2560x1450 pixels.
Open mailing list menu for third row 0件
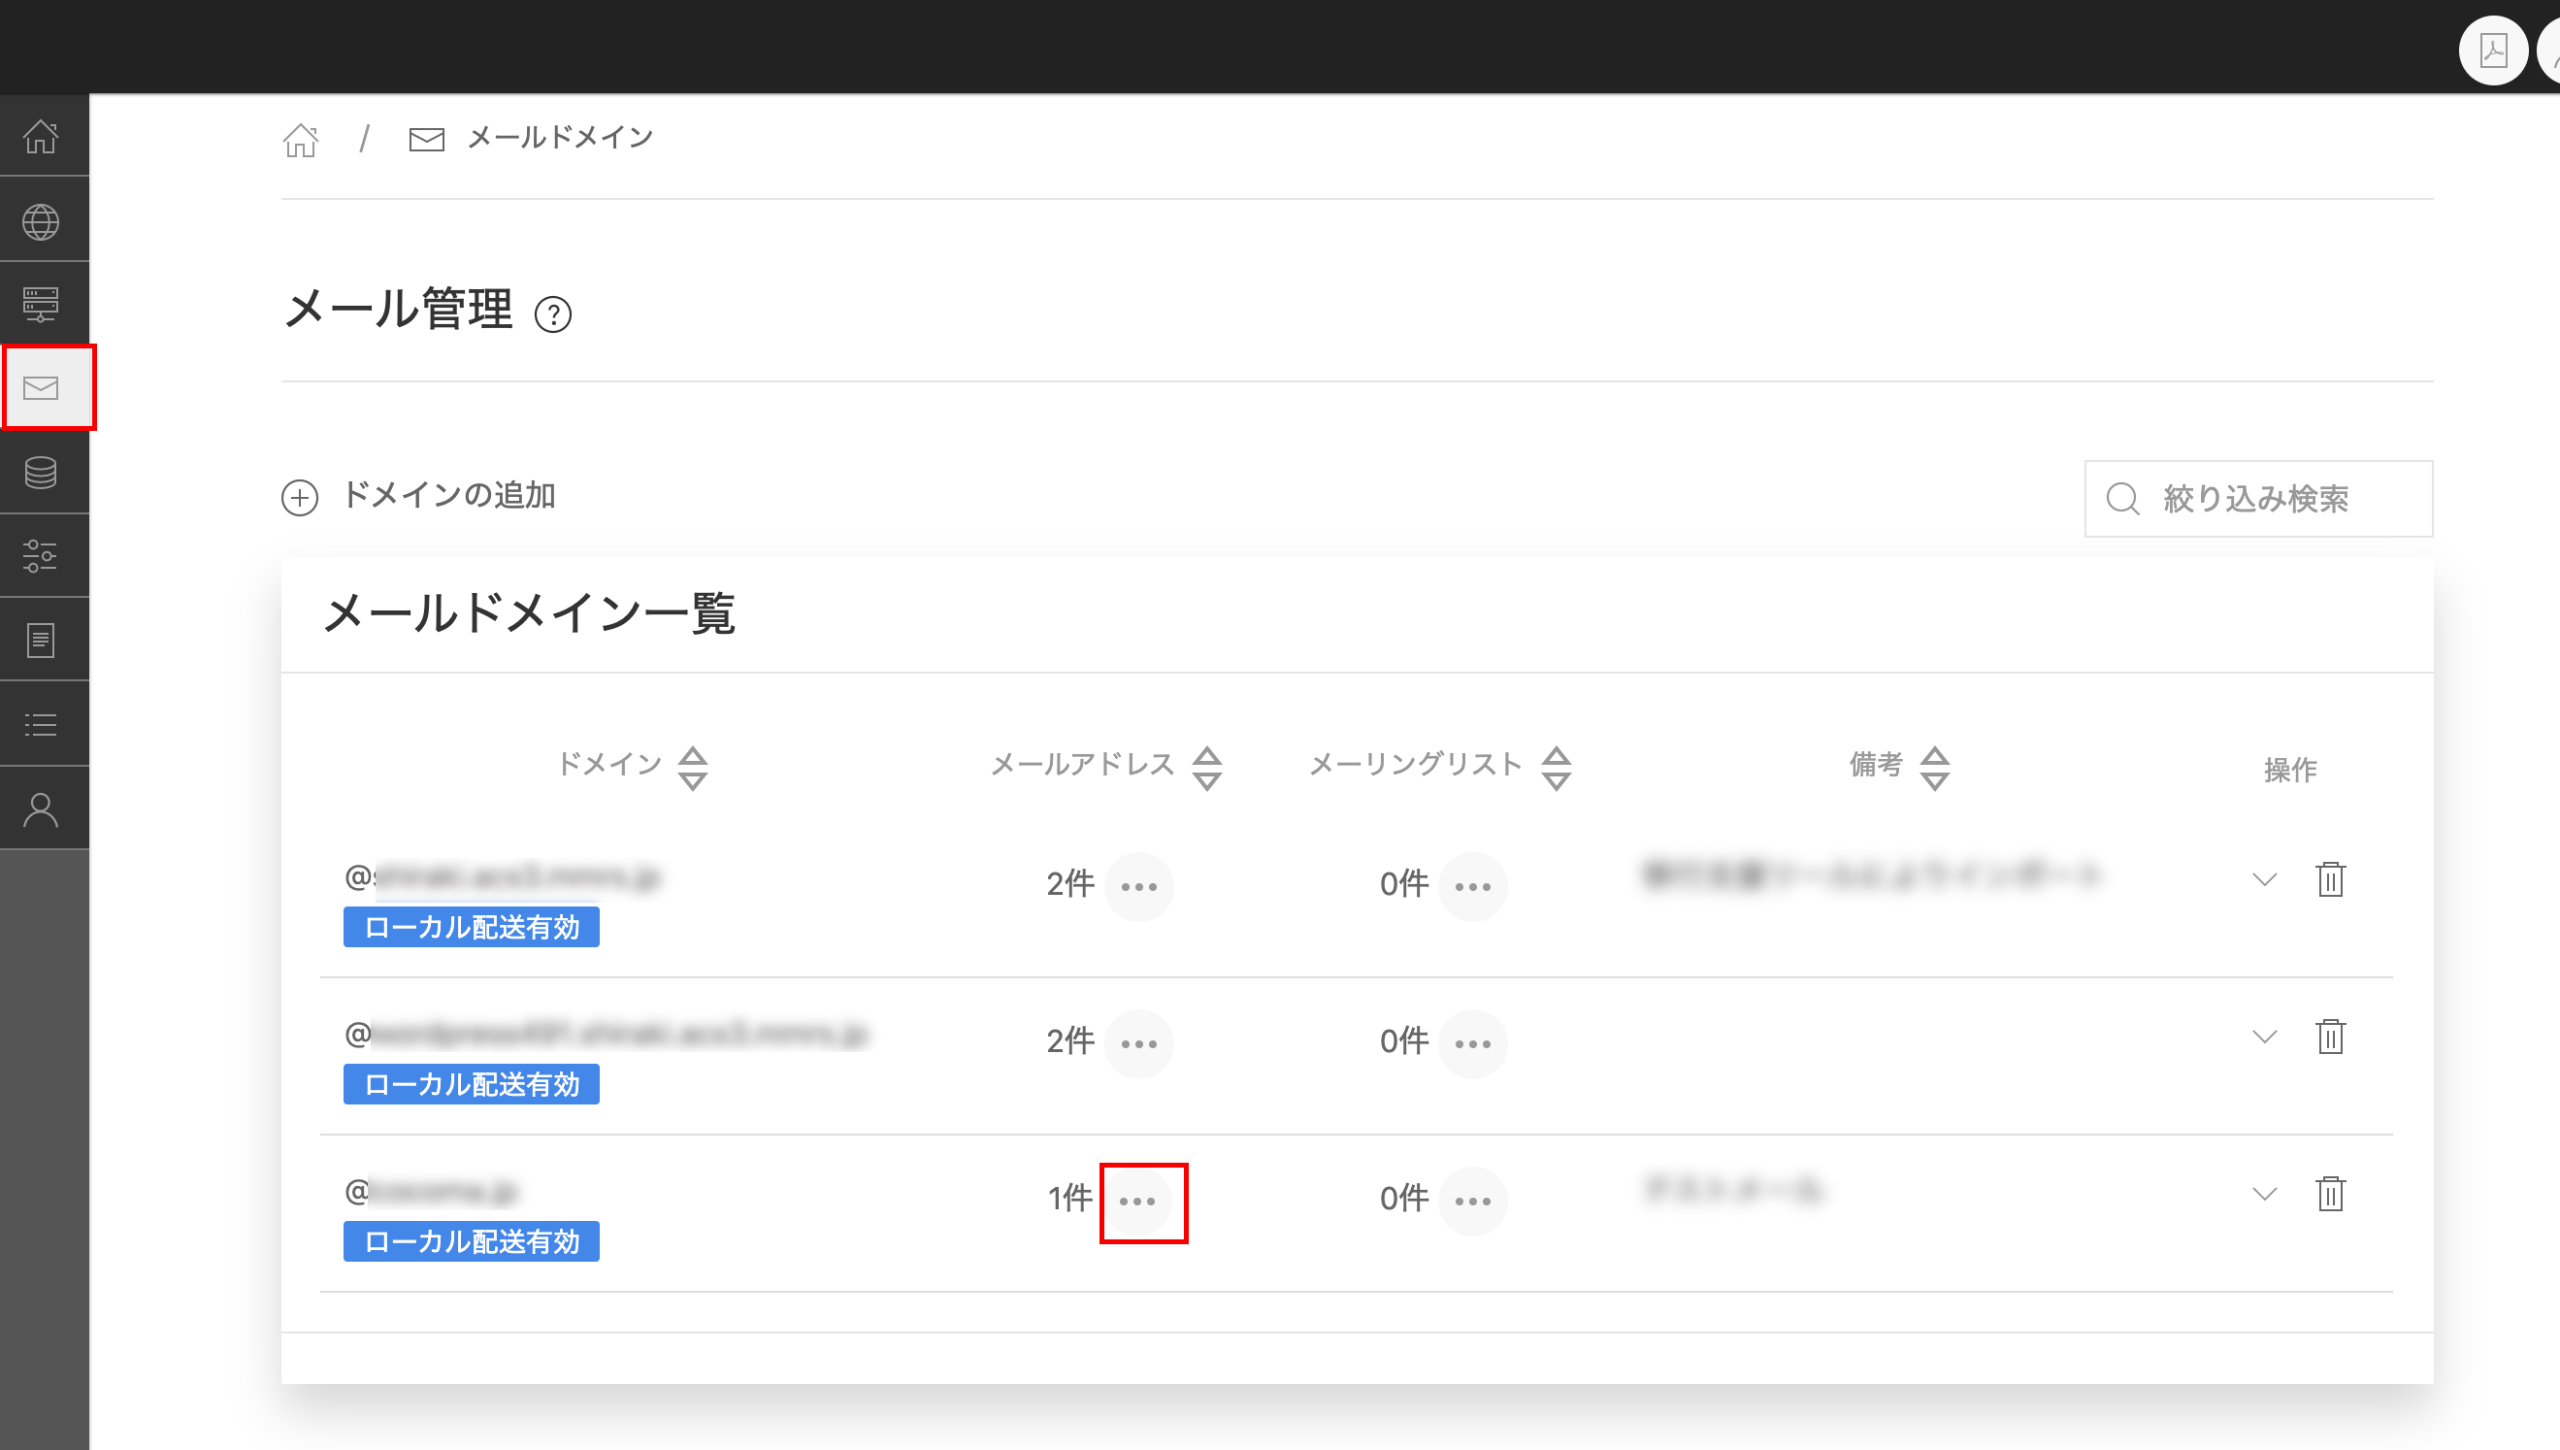1473,1200
